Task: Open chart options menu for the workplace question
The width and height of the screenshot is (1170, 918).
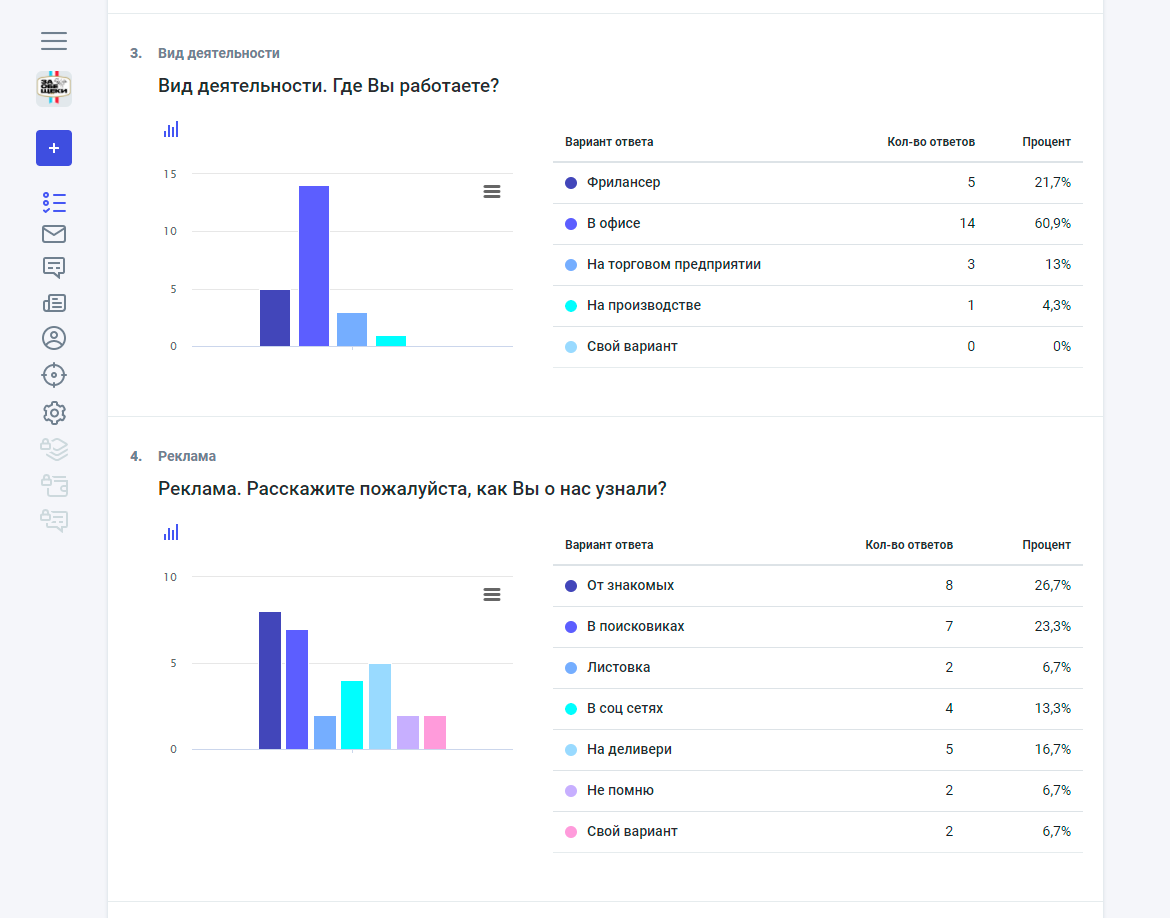Action: pyautogui.click(x=492, y=191)
